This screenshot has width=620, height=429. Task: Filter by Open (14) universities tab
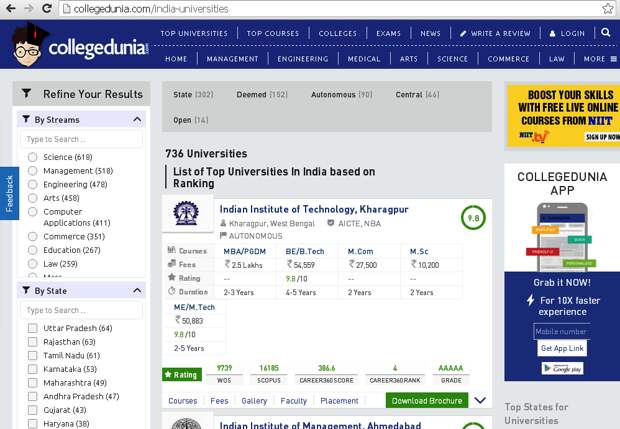191,120
